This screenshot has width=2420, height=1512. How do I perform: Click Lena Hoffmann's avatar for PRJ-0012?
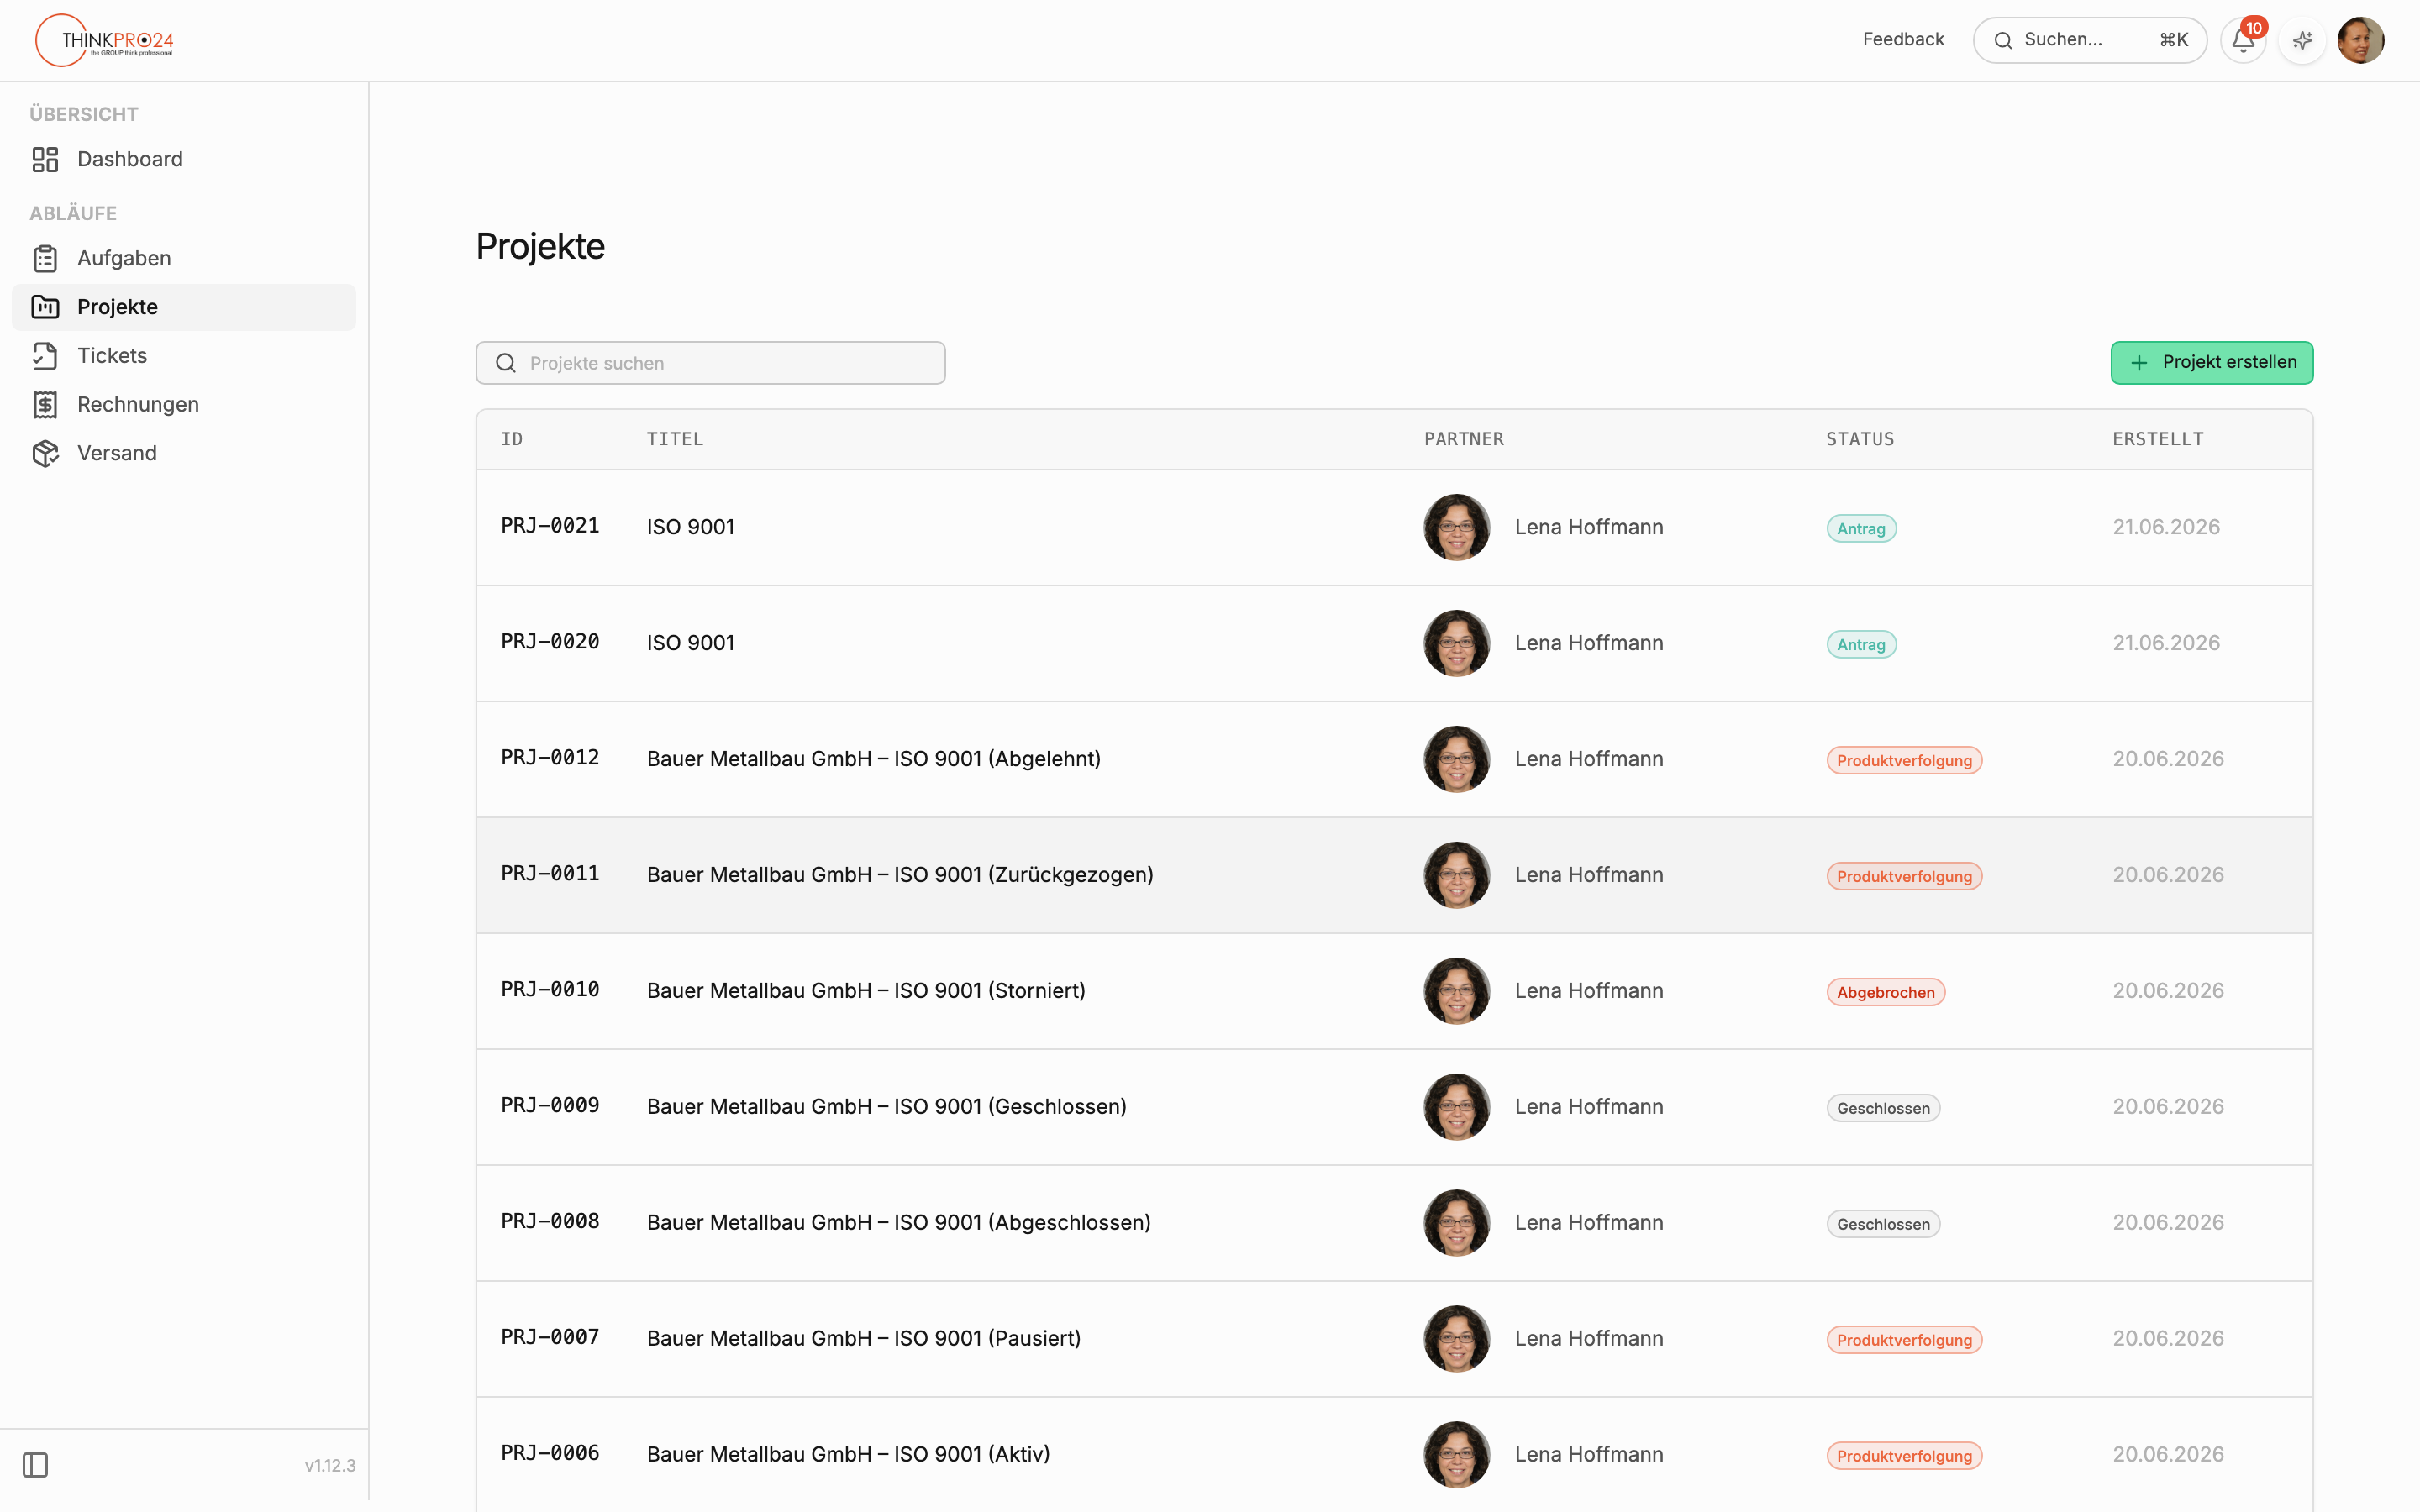1456,759
